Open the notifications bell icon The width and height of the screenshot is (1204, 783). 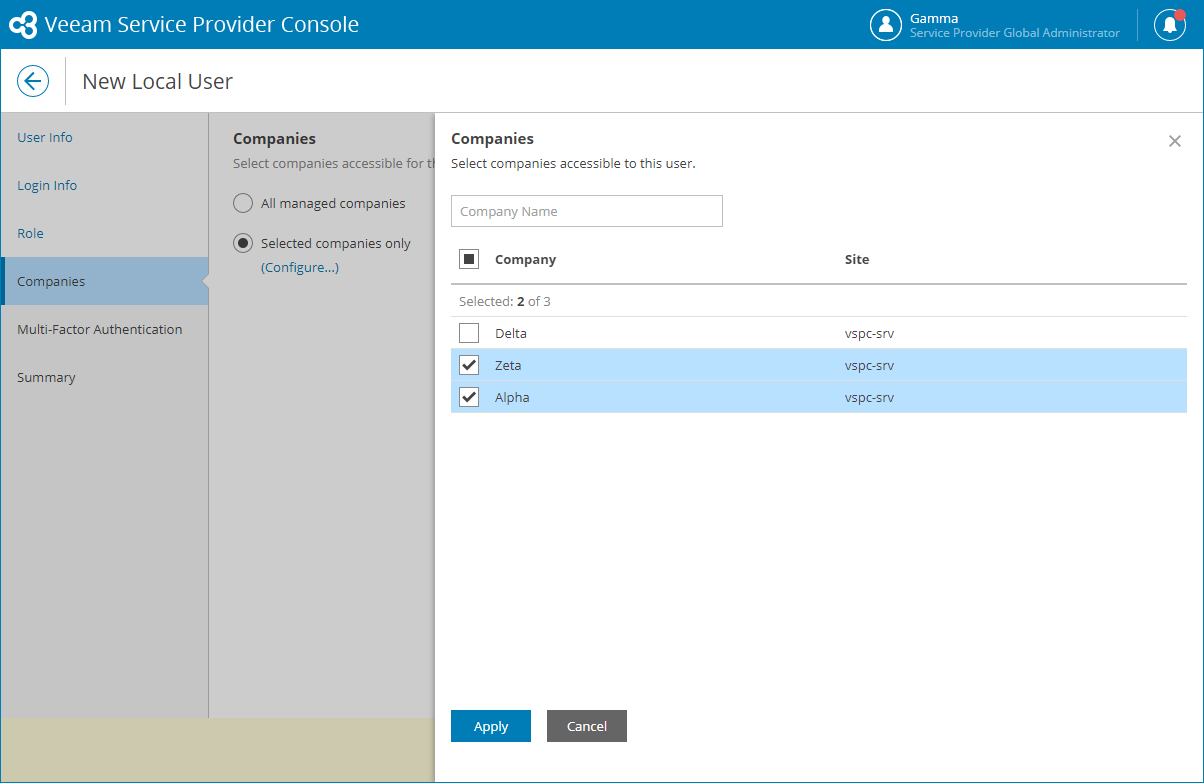click(x=1169, y=25)
